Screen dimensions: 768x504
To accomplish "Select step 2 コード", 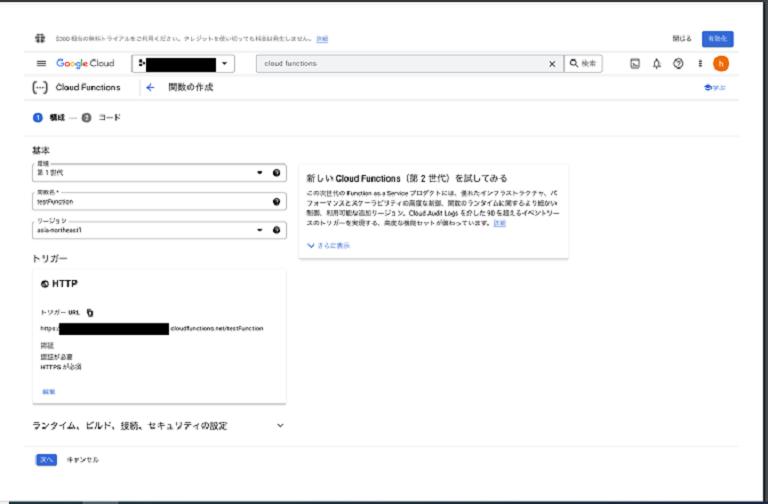I will pos(101,118).
